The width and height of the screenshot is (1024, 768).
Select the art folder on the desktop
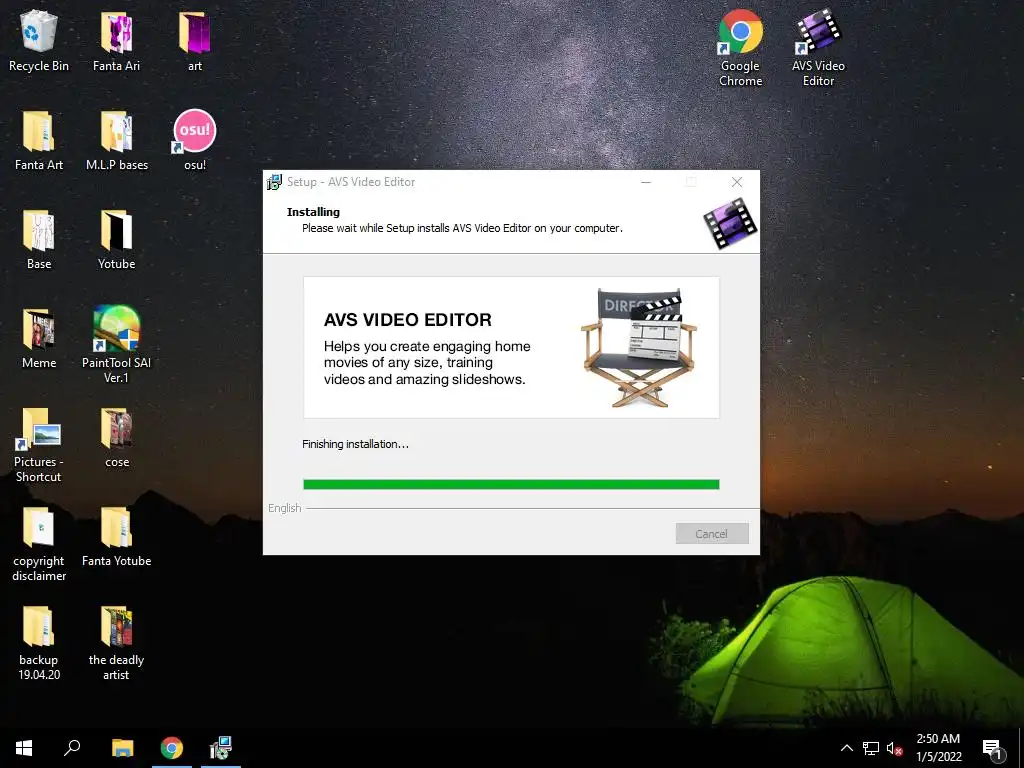[x=195, y=41]
